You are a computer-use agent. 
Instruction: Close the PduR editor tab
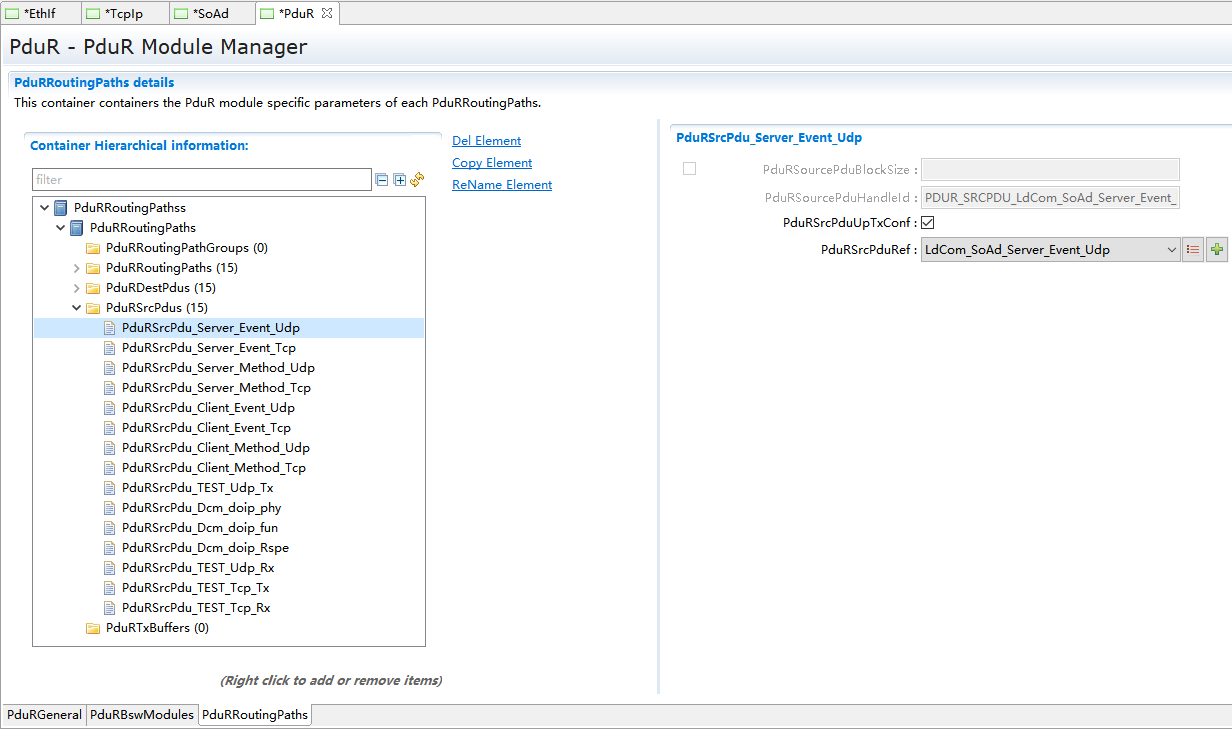[327, 13]
